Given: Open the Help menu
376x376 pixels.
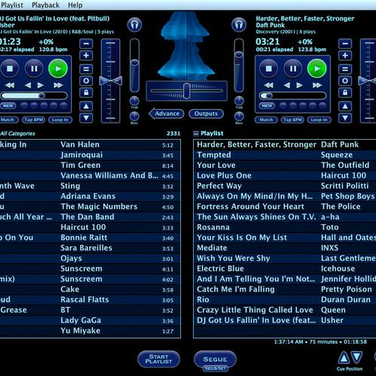Looking at the screenshot, I should 75,5.
